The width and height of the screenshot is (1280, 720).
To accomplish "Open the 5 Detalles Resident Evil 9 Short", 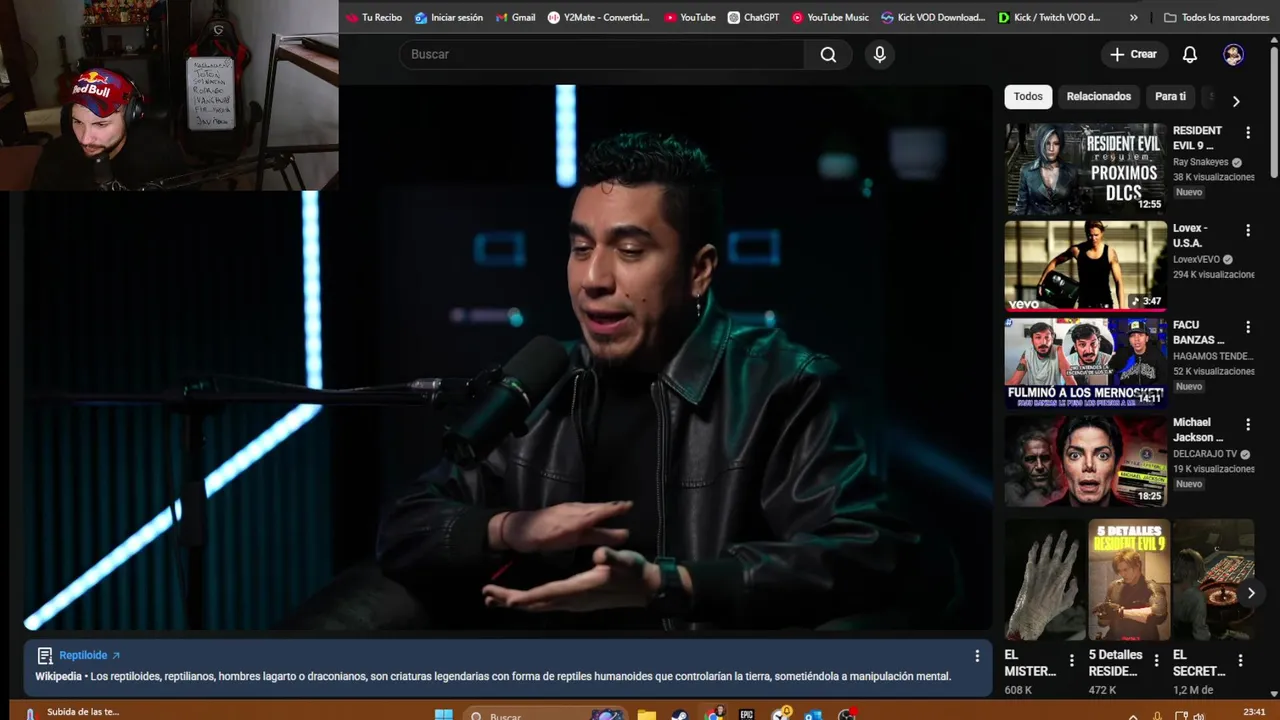I will point(1129,580).
